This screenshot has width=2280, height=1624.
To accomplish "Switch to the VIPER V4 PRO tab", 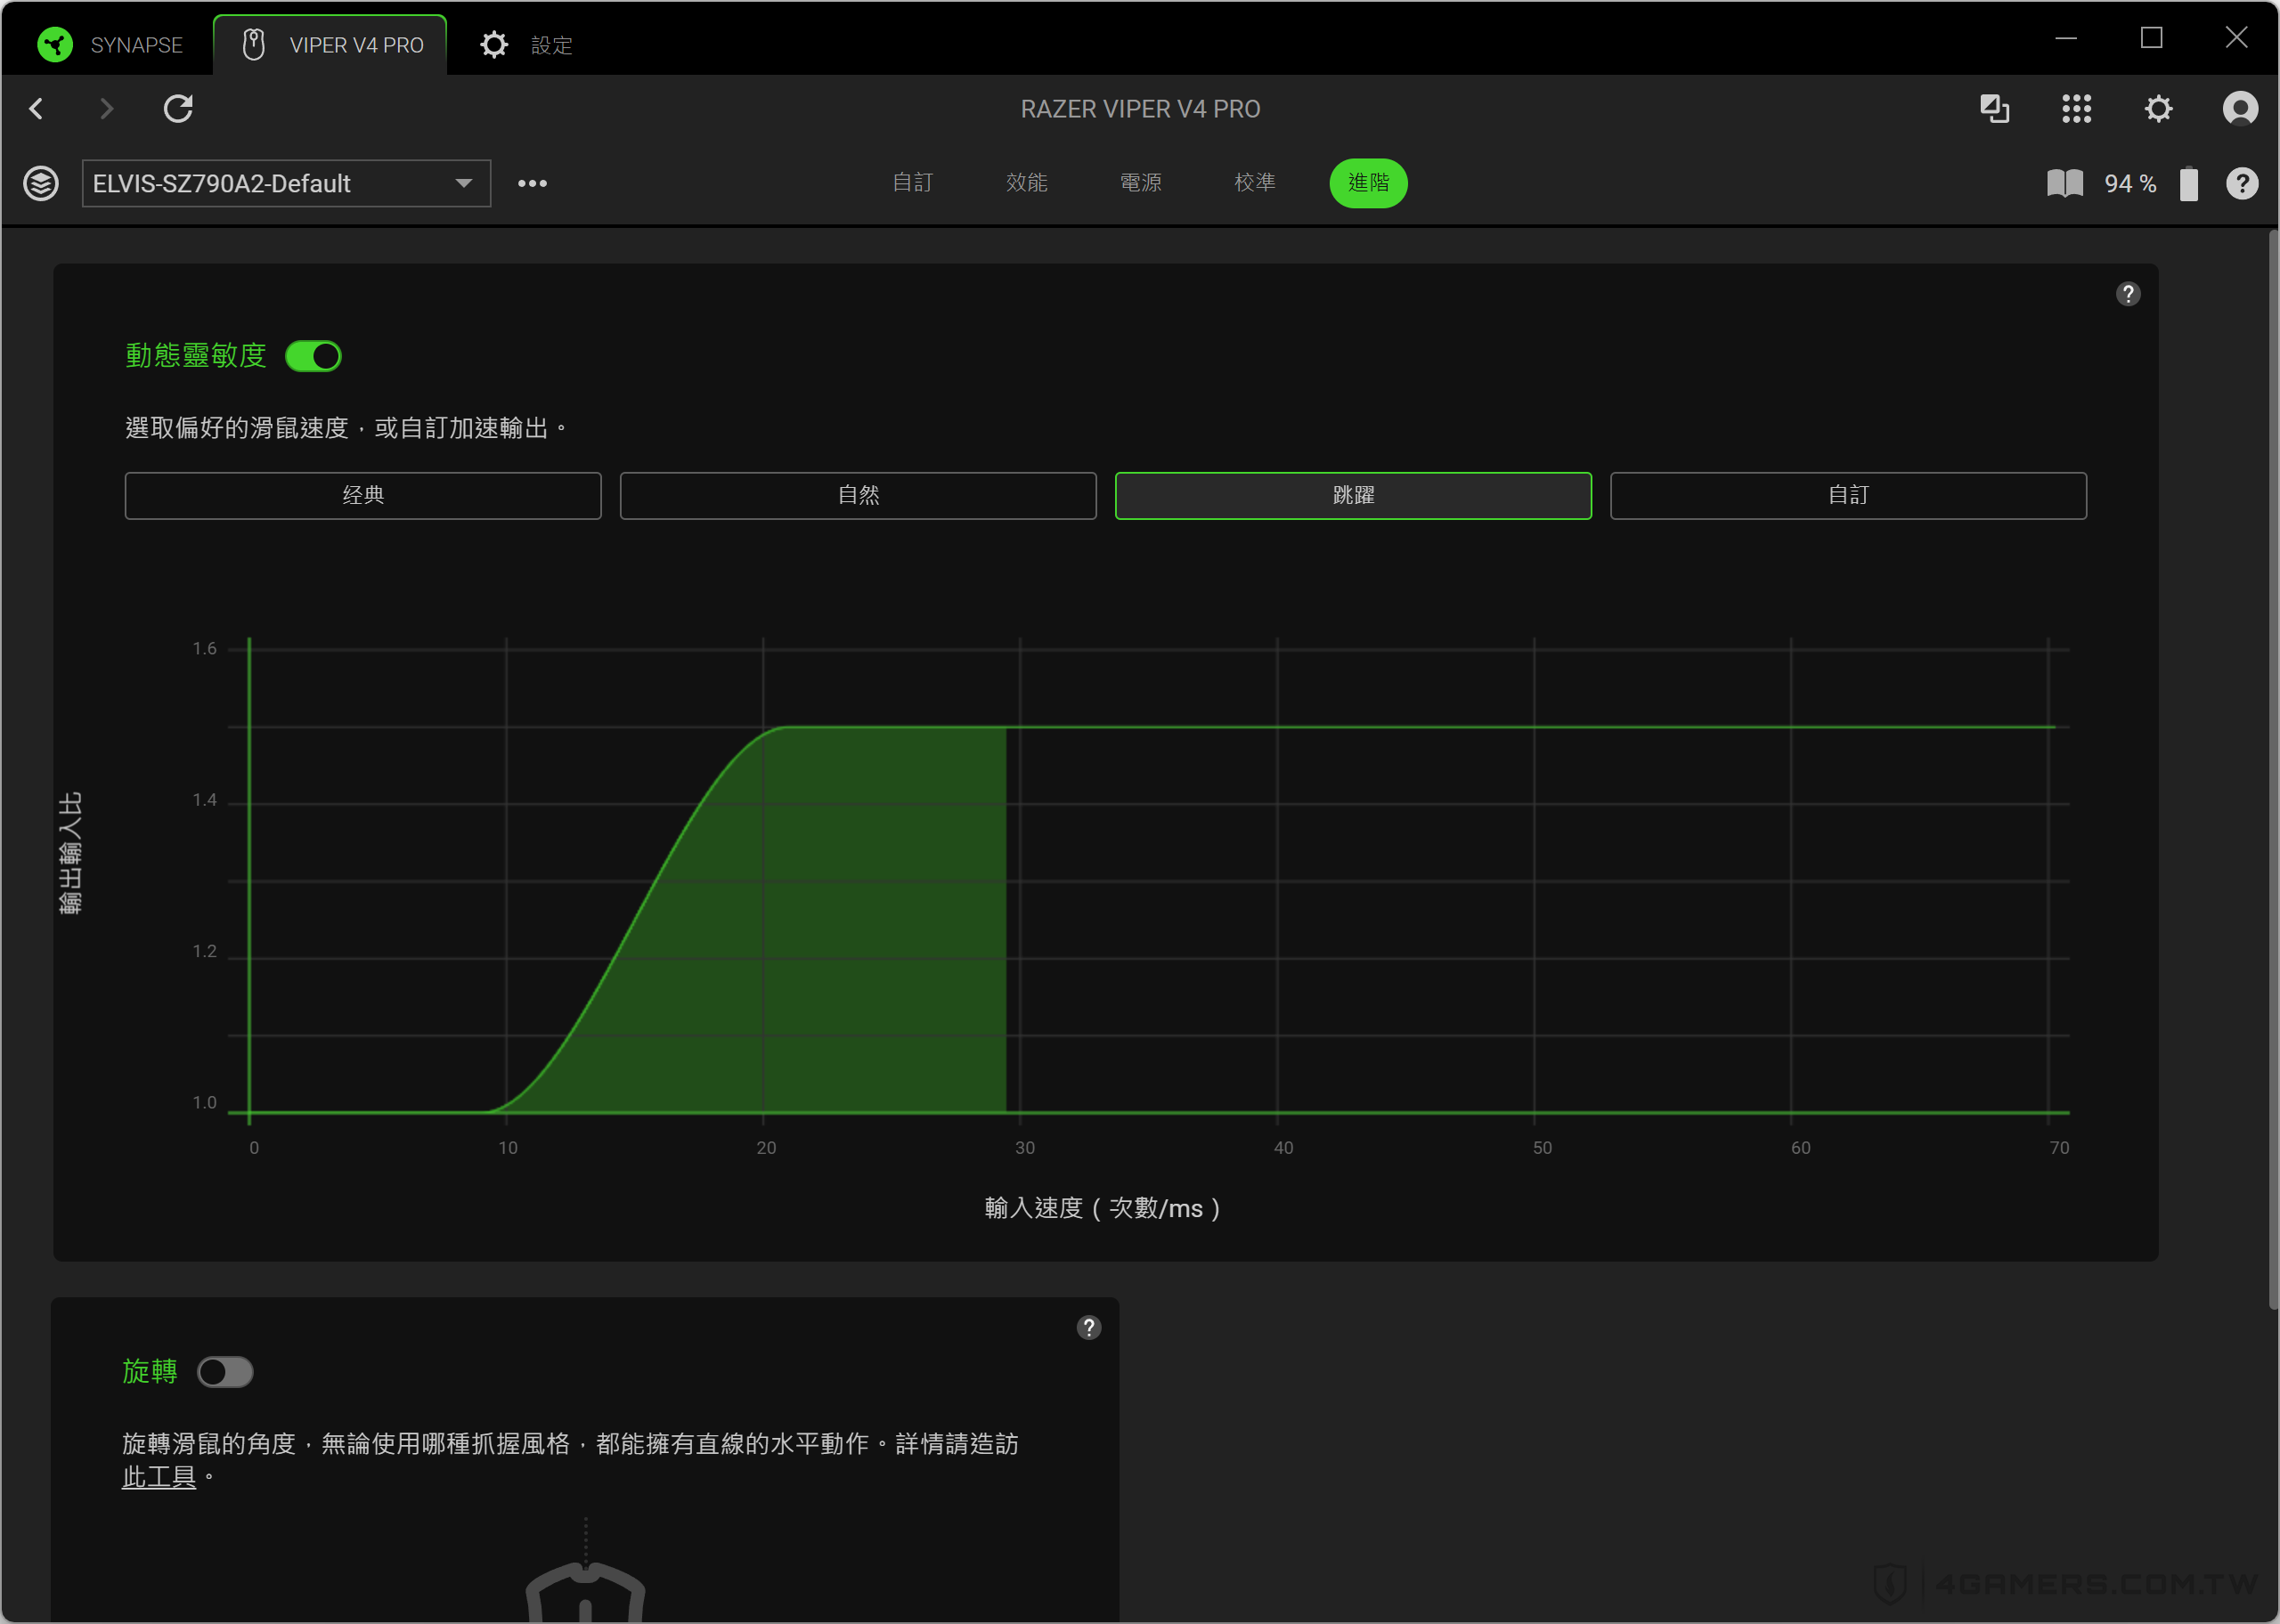I will 331,45.
